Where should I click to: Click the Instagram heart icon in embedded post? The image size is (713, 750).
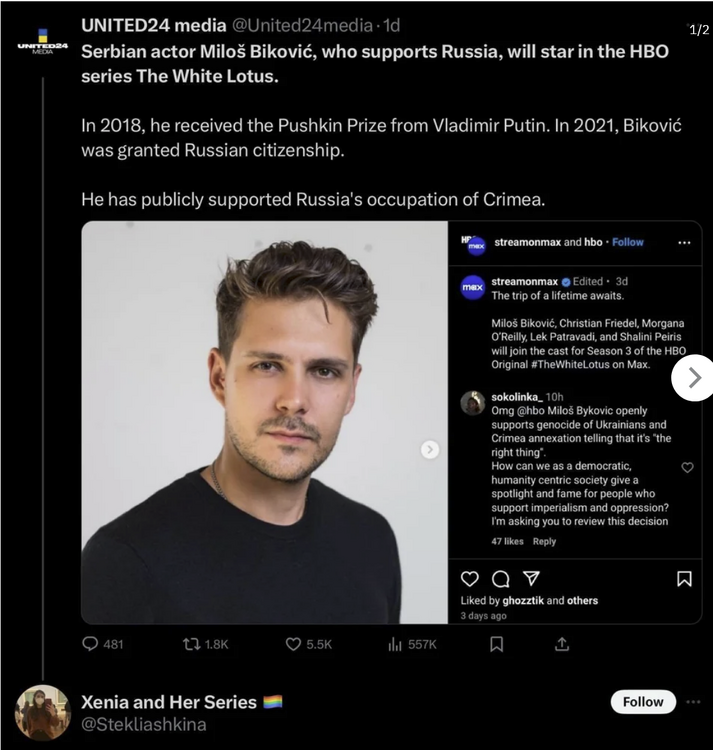point(469,579)
